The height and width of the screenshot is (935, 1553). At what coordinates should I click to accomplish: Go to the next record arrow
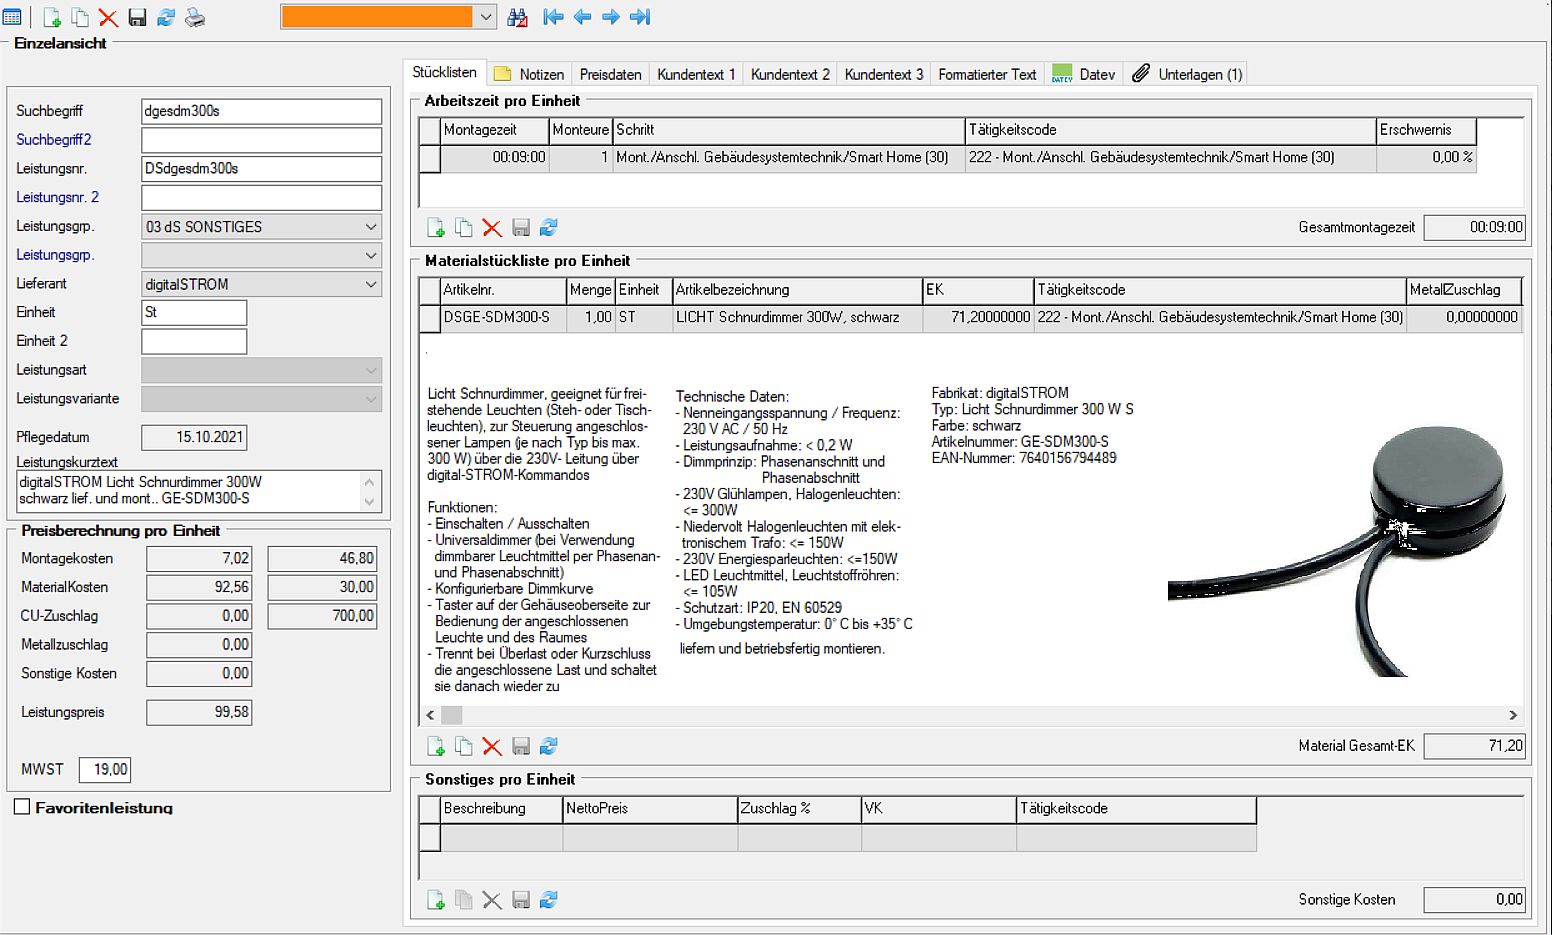coord(611,17)
